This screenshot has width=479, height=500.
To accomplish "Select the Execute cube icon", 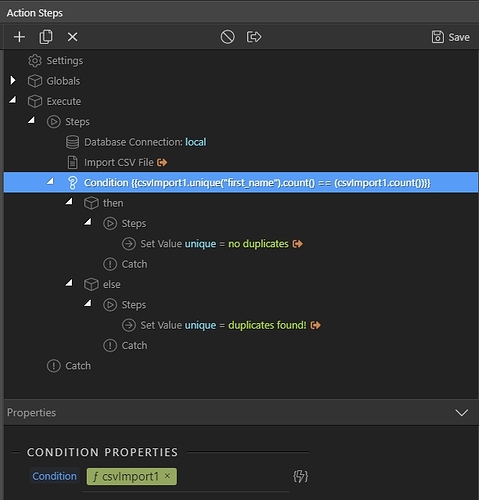I will pos(35,101).
